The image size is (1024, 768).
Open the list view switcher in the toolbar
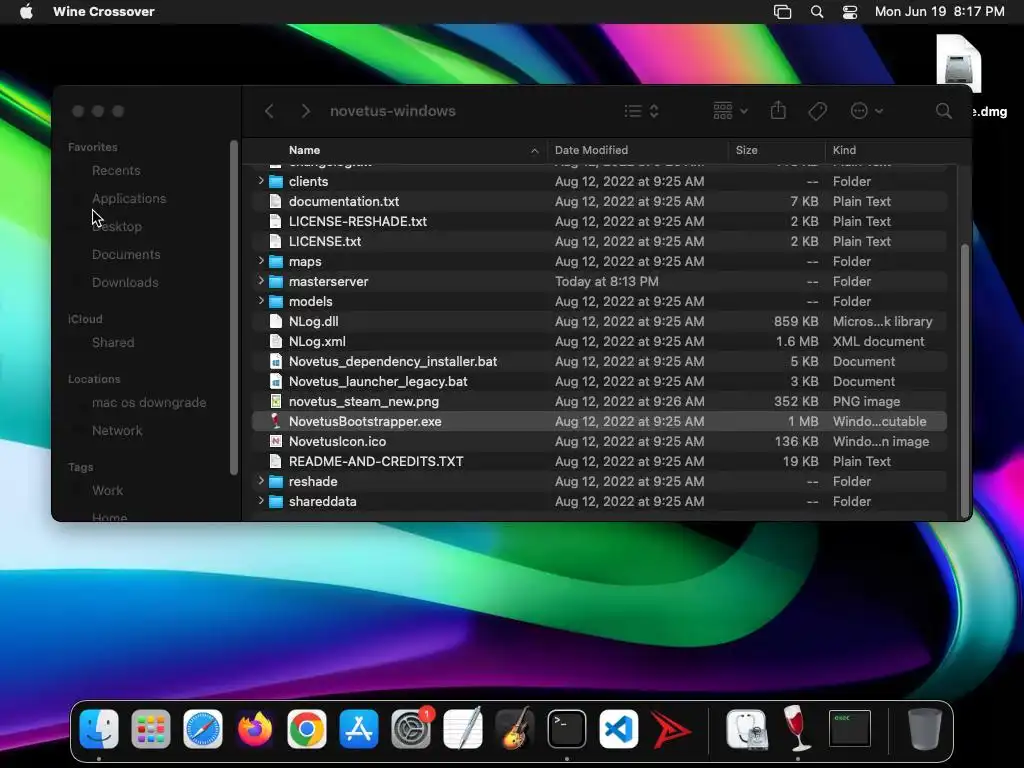641,111
